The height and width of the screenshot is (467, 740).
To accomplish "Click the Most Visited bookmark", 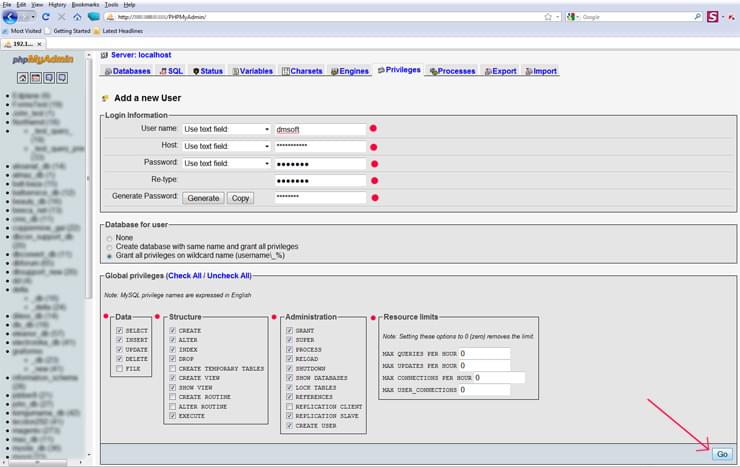I will click(22, 31).
